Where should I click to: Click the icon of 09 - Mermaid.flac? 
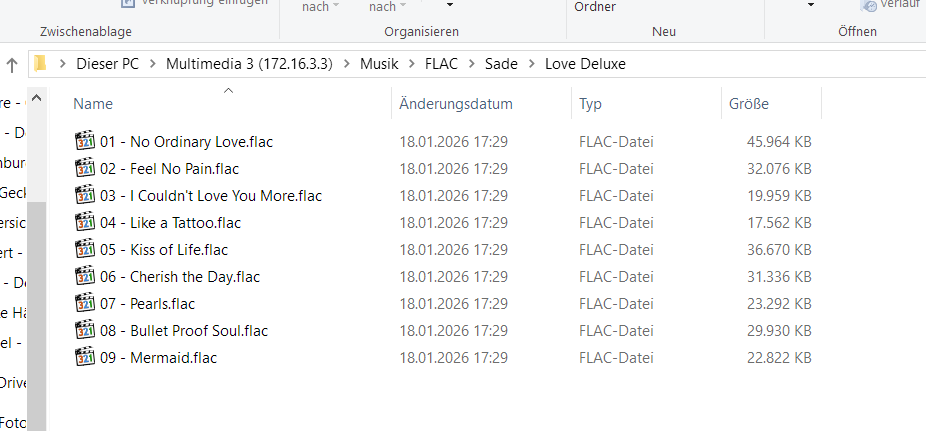[x=84, y=357]
